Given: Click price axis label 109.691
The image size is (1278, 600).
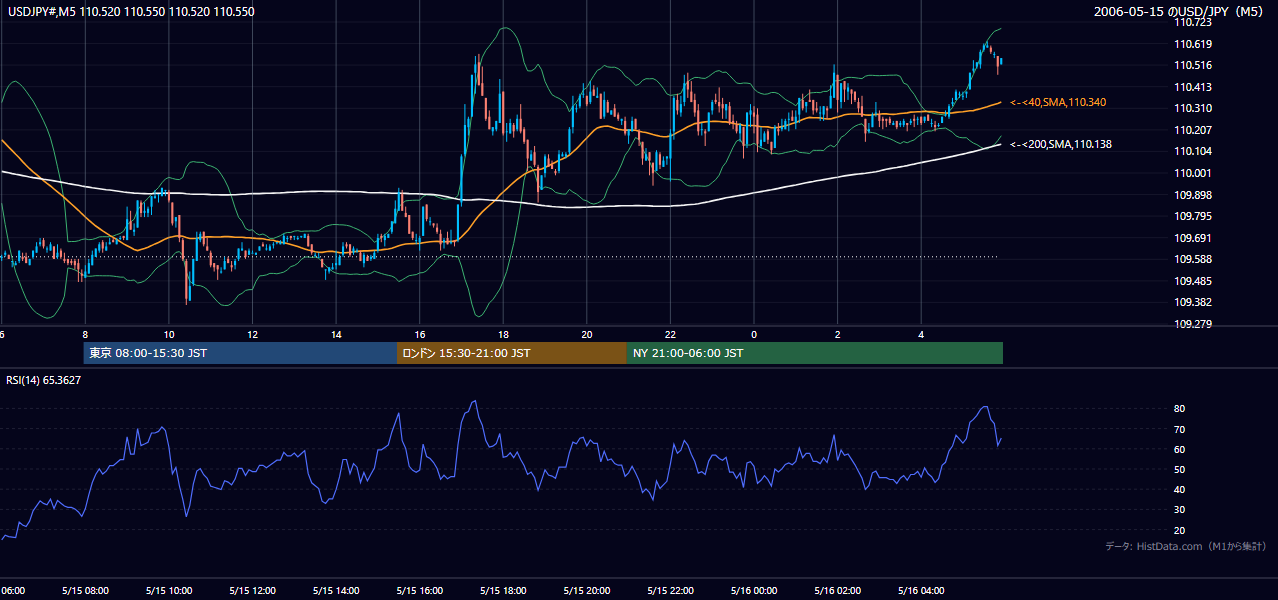Looking at the screenshot, I should (1193, 238).
